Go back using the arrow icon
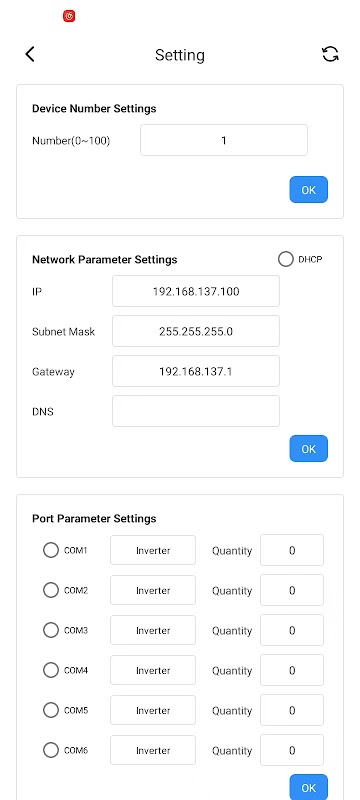360x800 pixels. point(30,54)
